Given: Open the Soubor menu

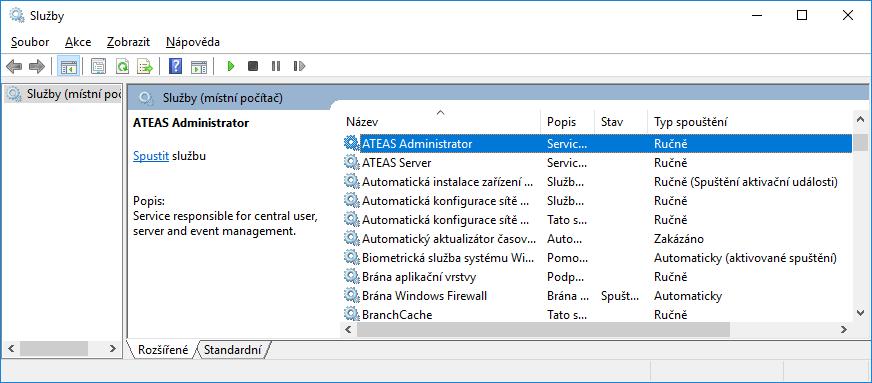Looking at the screenshot, I should 30,42.
